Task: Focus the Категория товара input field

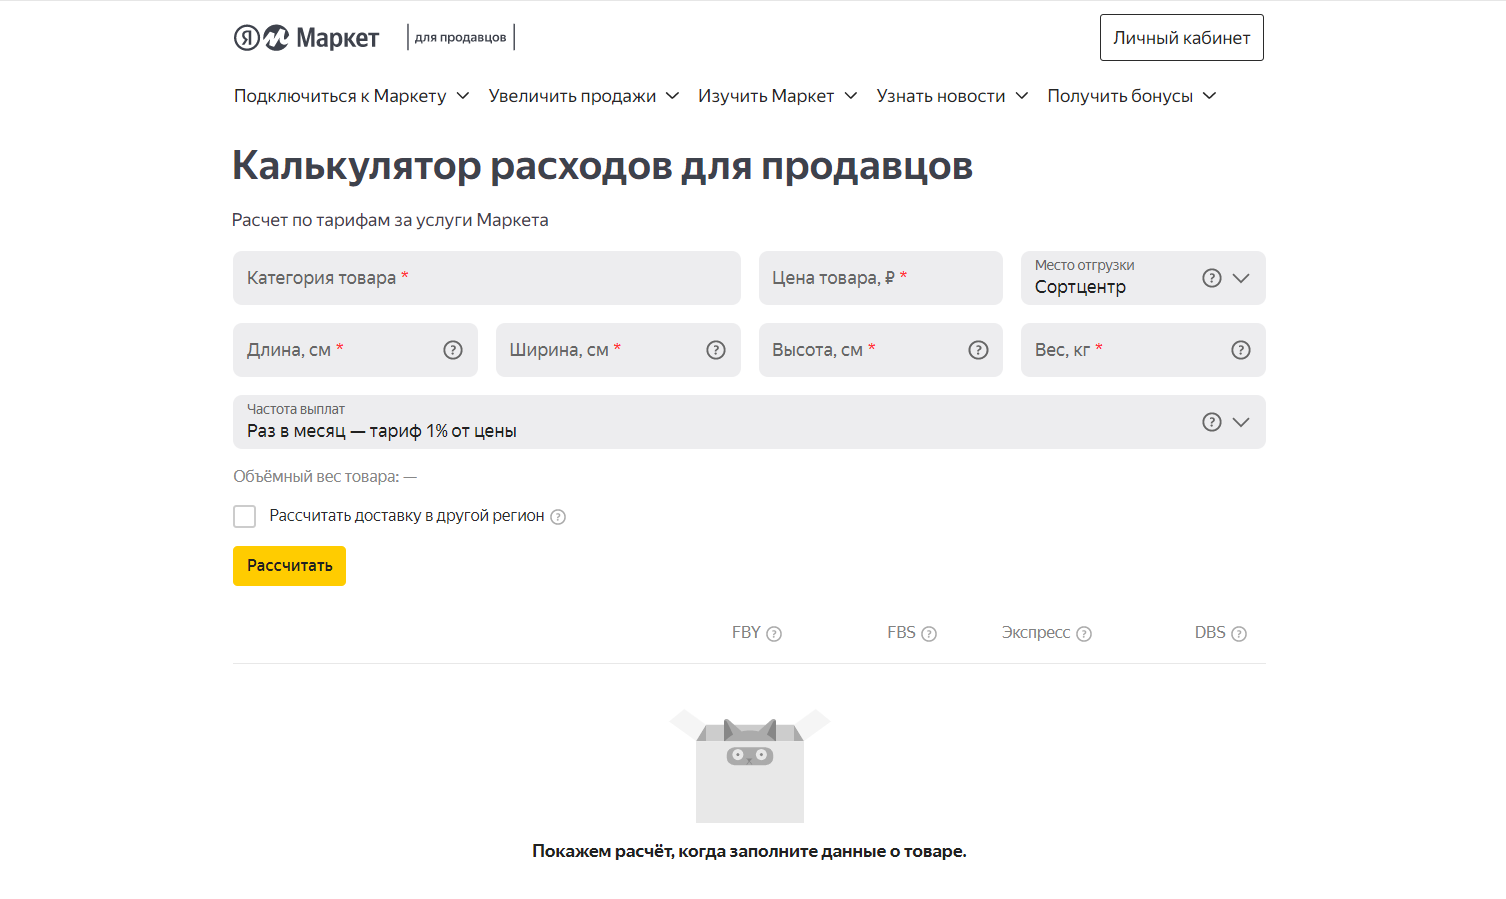Action: 486,278
